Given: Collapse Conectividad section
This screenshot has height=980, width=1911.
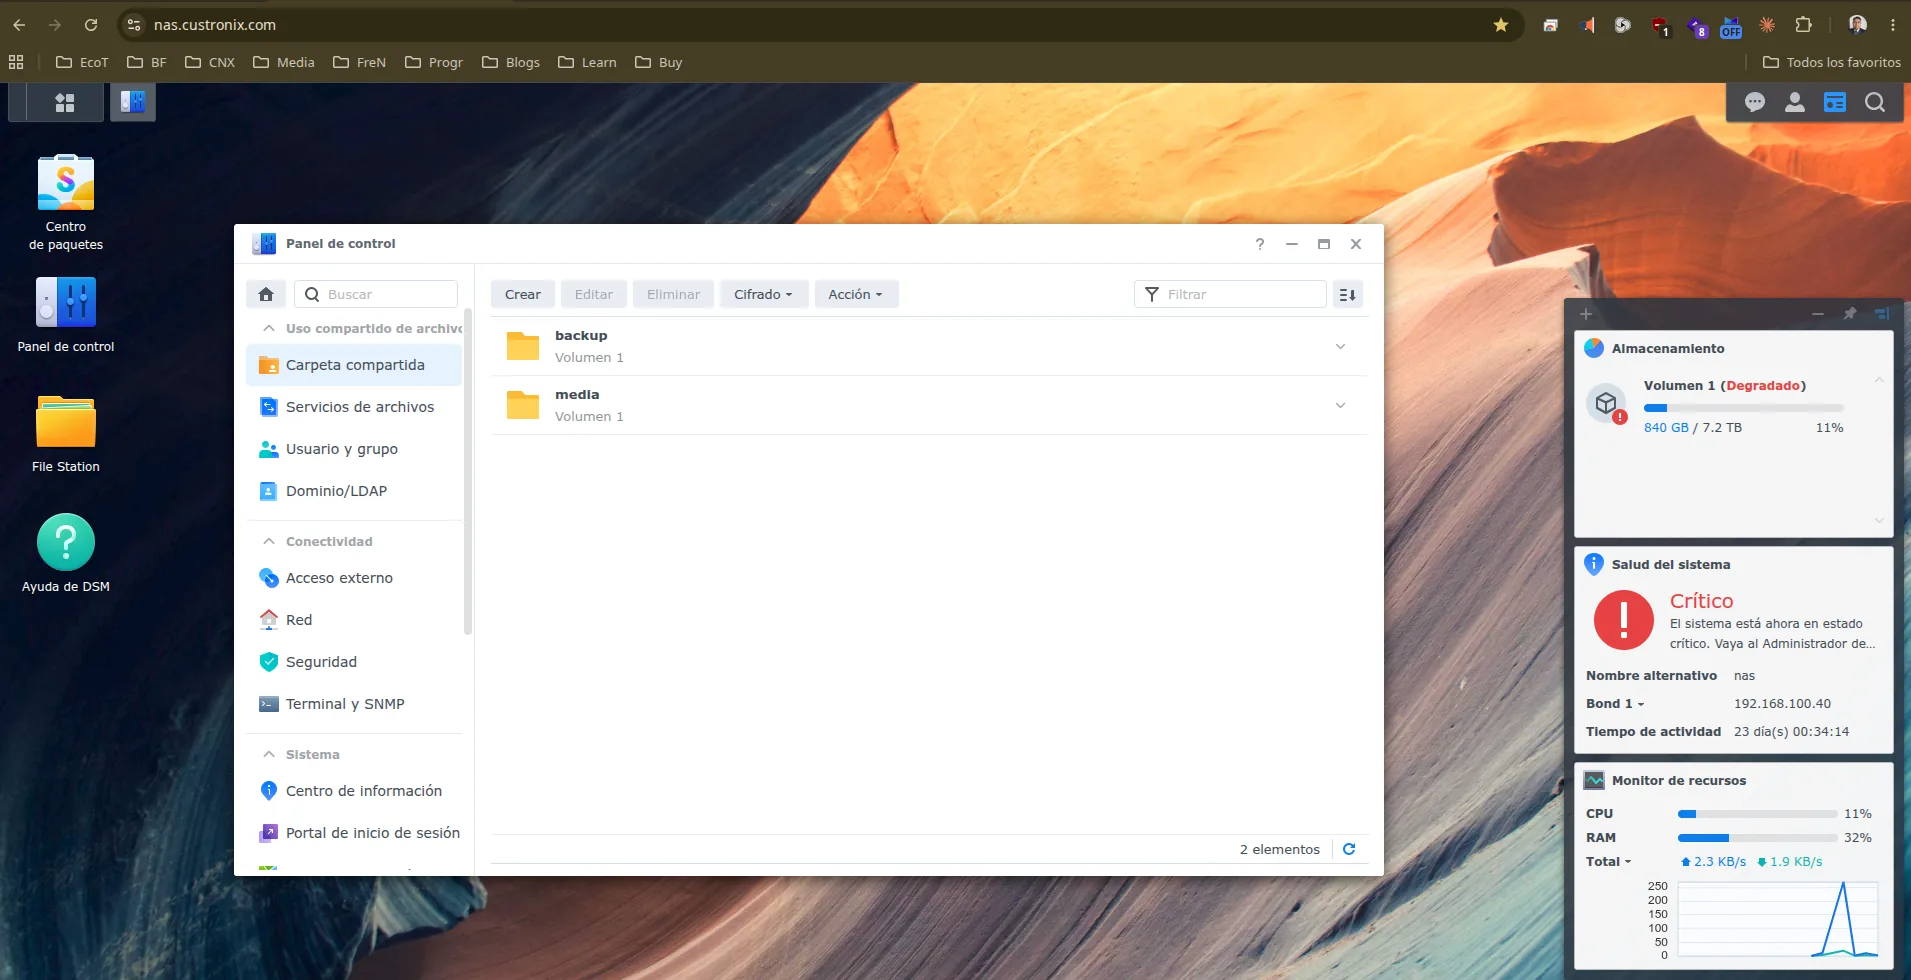Looking at the screenshot, I should (268, 541).
